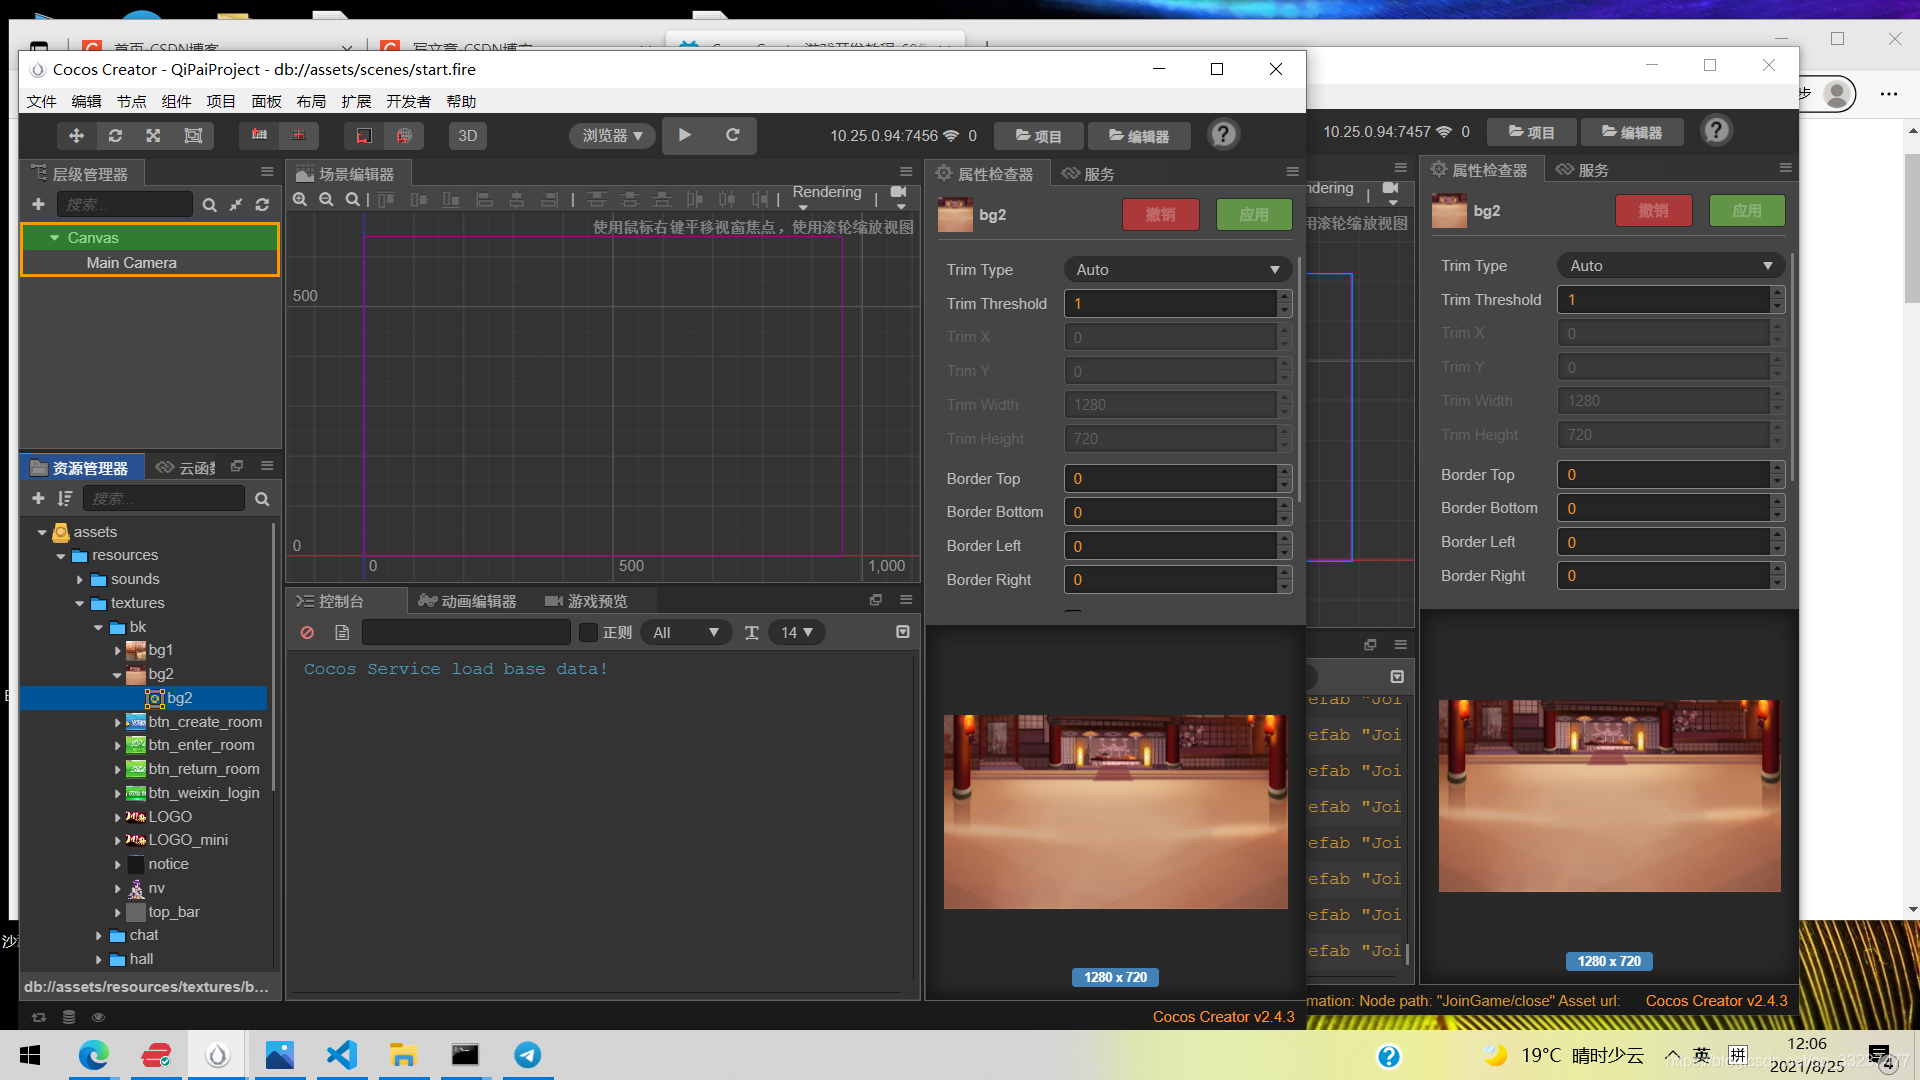Select the scale transform tool

click(153, 136)
